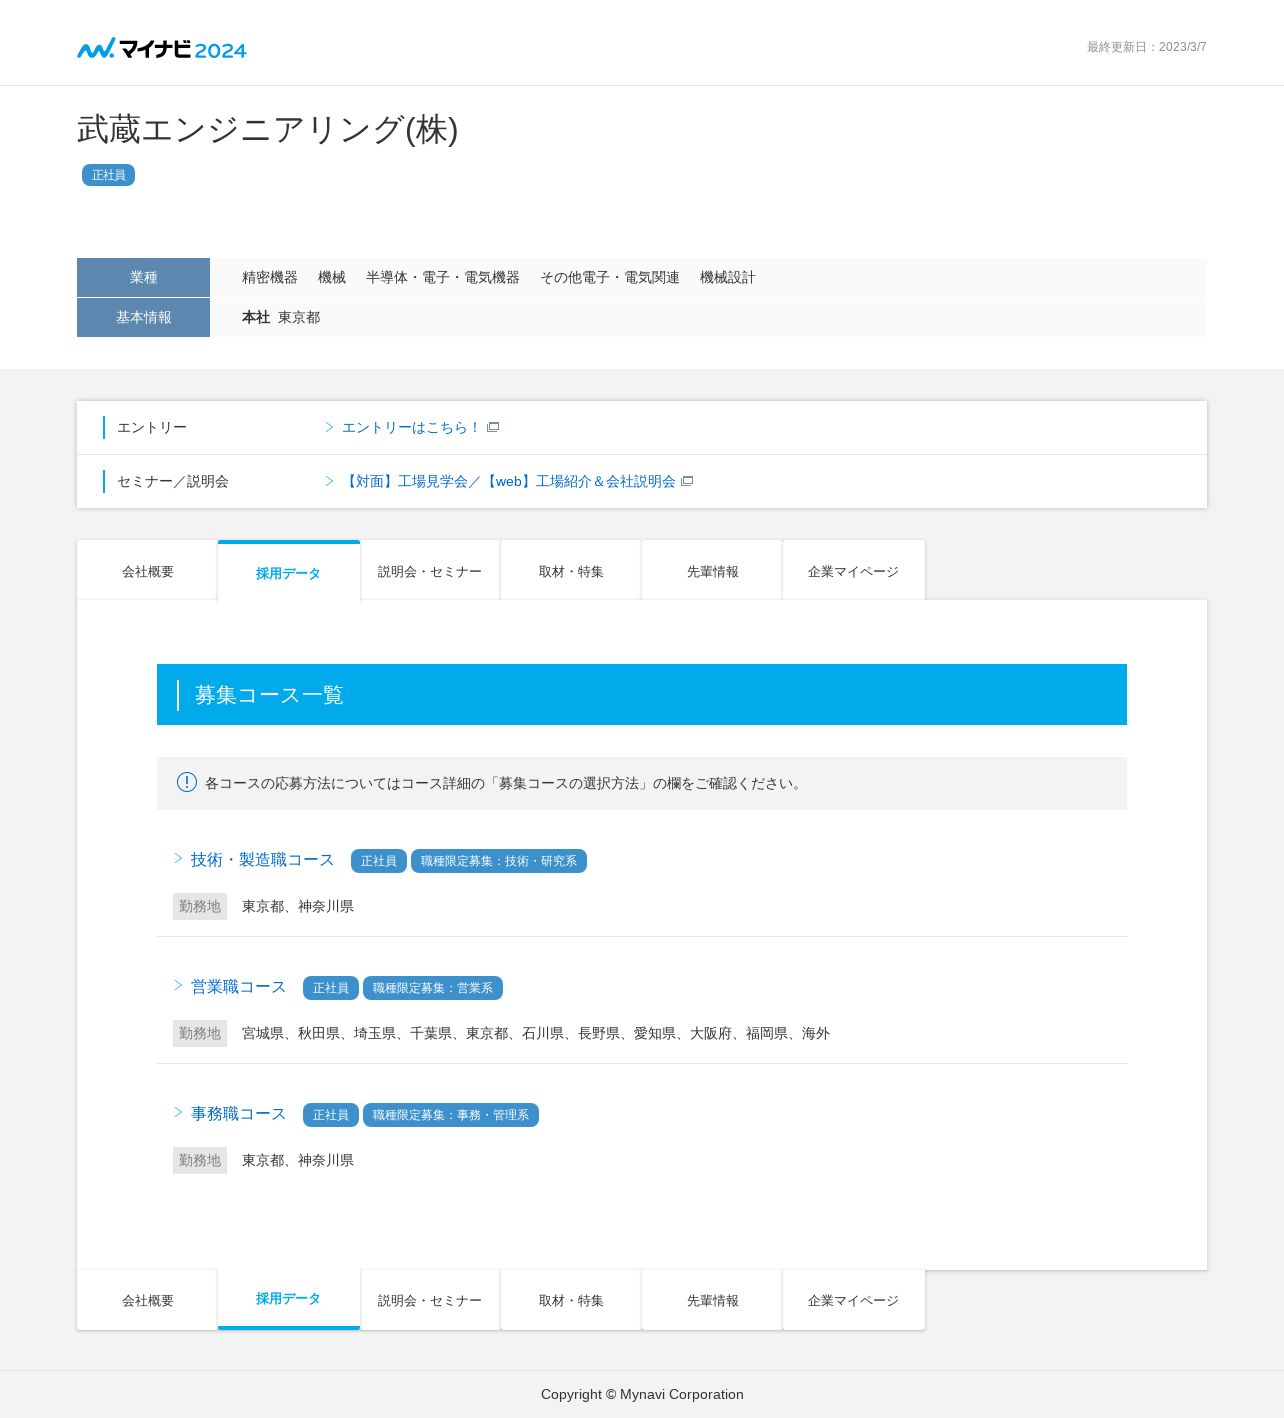Click セミナー／説明会 row label
Viewport: 1284px width, 1418px height.
[173, 482]
